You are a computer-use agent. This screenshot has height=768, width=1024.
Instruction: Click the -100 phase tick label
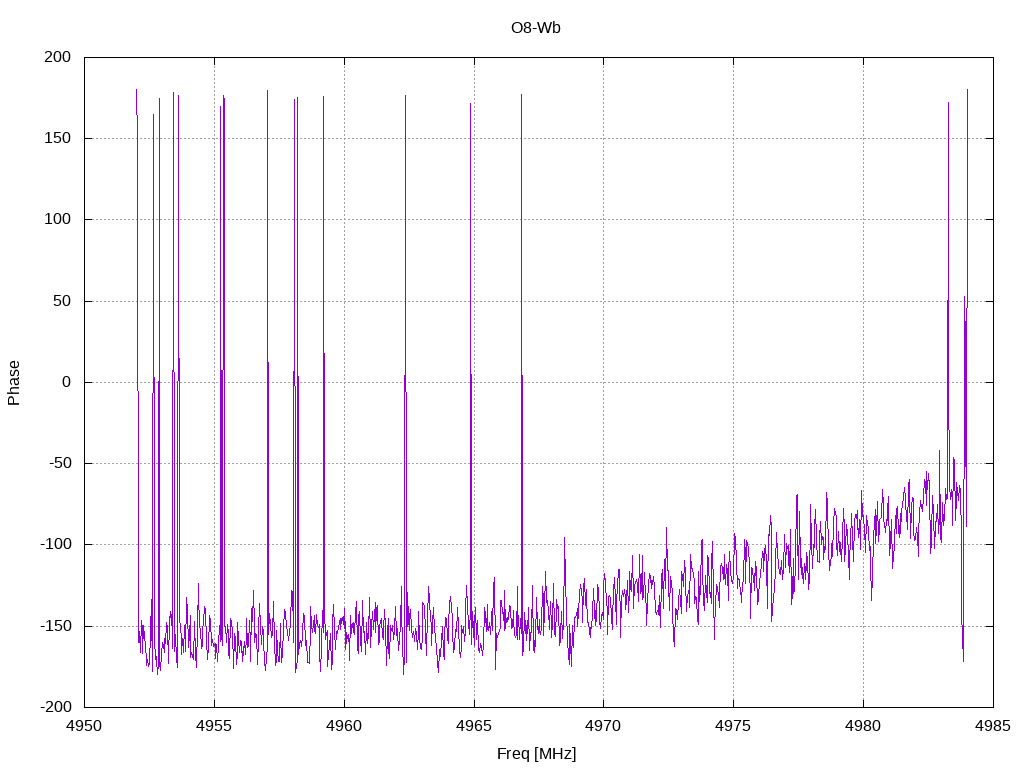point(56,544)
